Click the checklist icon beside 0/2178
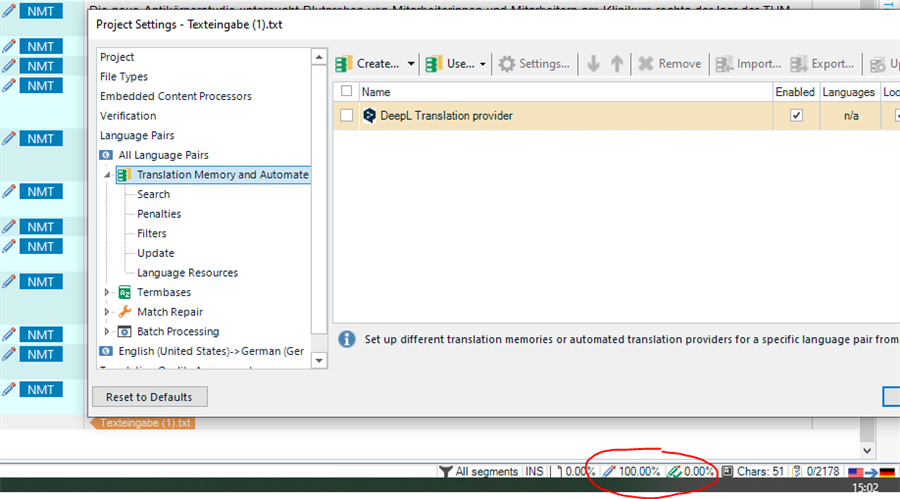This screenshot has width=900, height=499. point(797,471)
